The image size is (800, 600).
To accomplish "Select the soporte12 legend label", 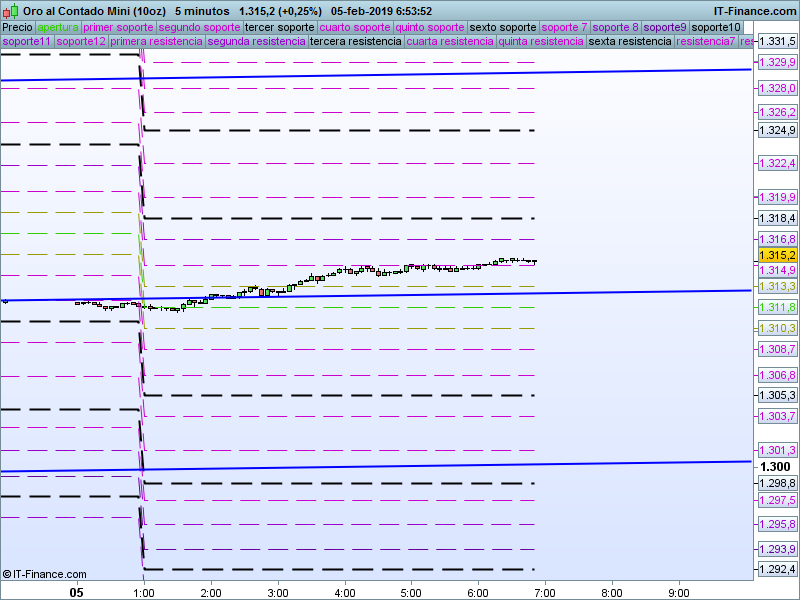I will [81, 41].
